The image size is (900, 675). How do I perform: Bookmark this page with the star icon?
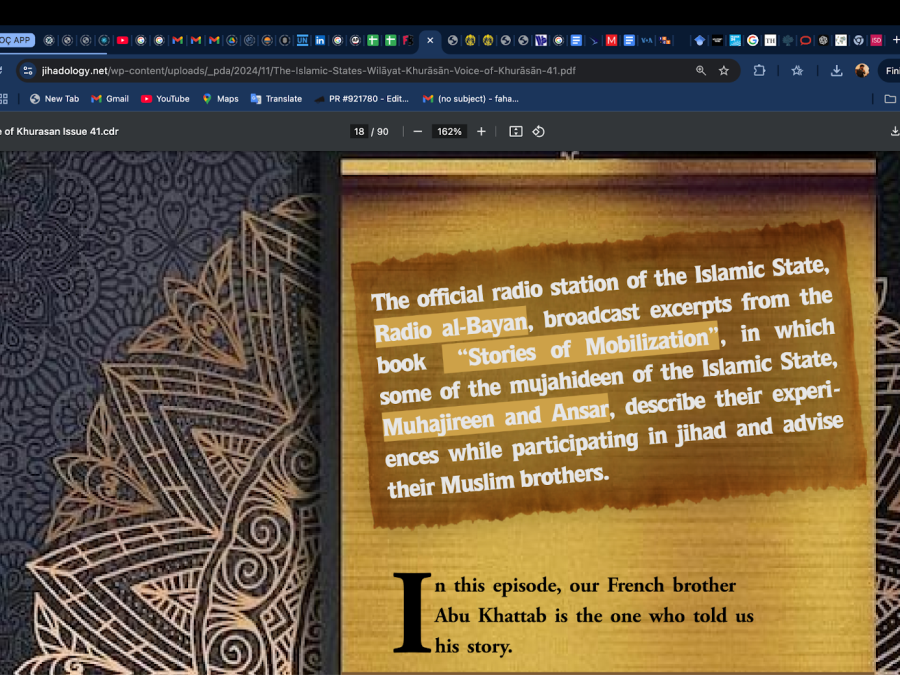[x=724, y=71]
